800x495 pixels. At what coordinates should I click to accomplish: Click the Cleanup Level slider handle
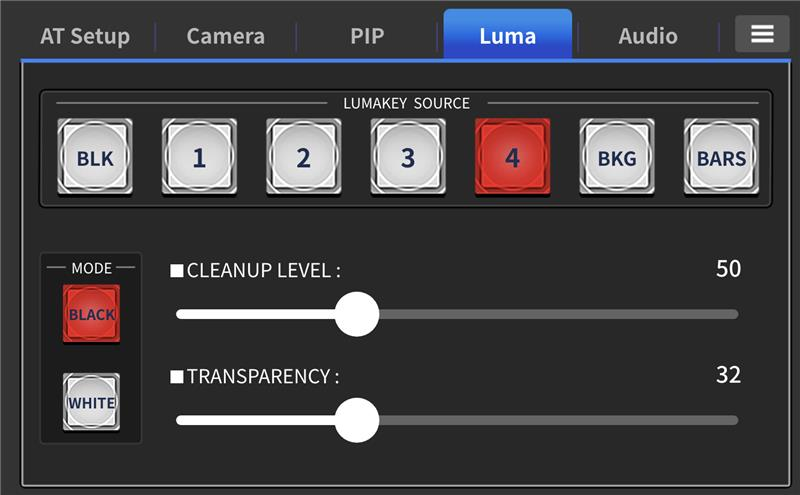[x=356, y=314]
